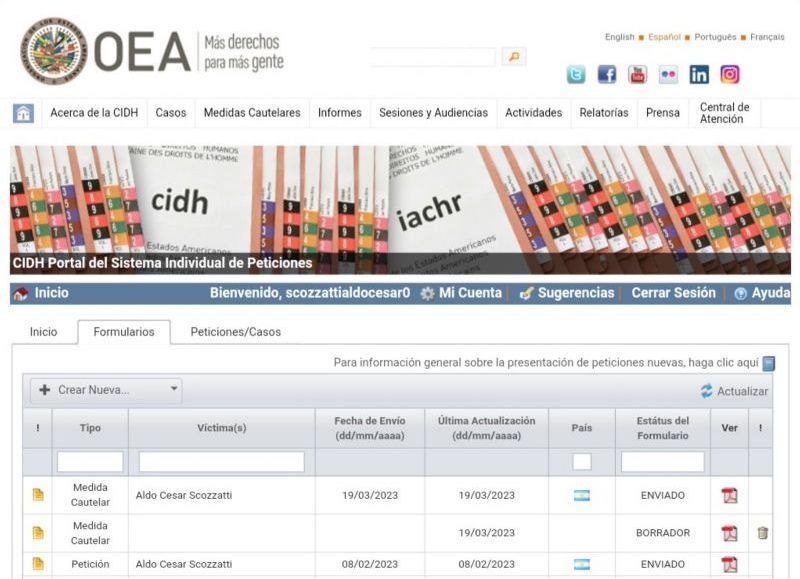Image resolution: width=800 pixels, height=579 pixels.
Task: Switch language to Español
Action: point(664,37)
